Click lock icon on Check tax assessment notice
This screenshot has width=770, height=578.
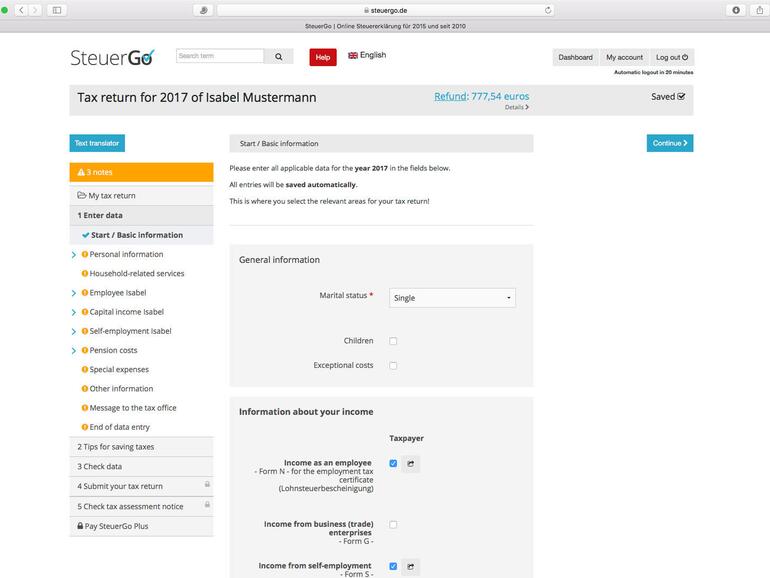(207, 504)
